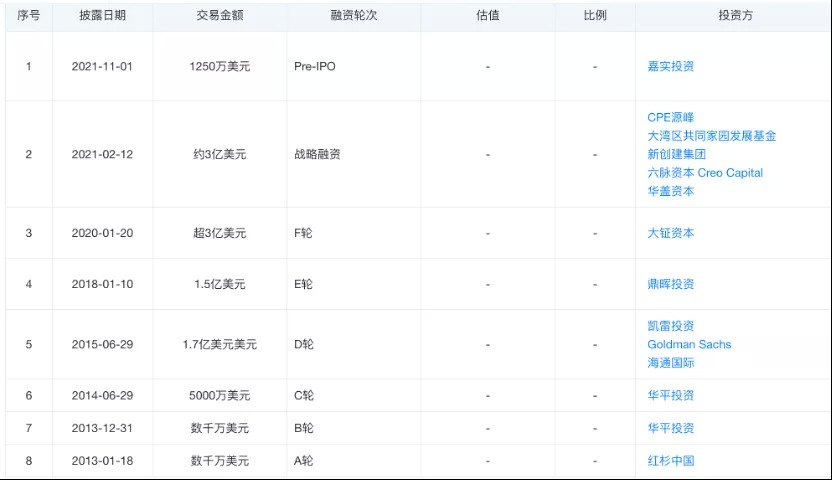
Task: Click the 序号 column header
Action: click(29, 15)
